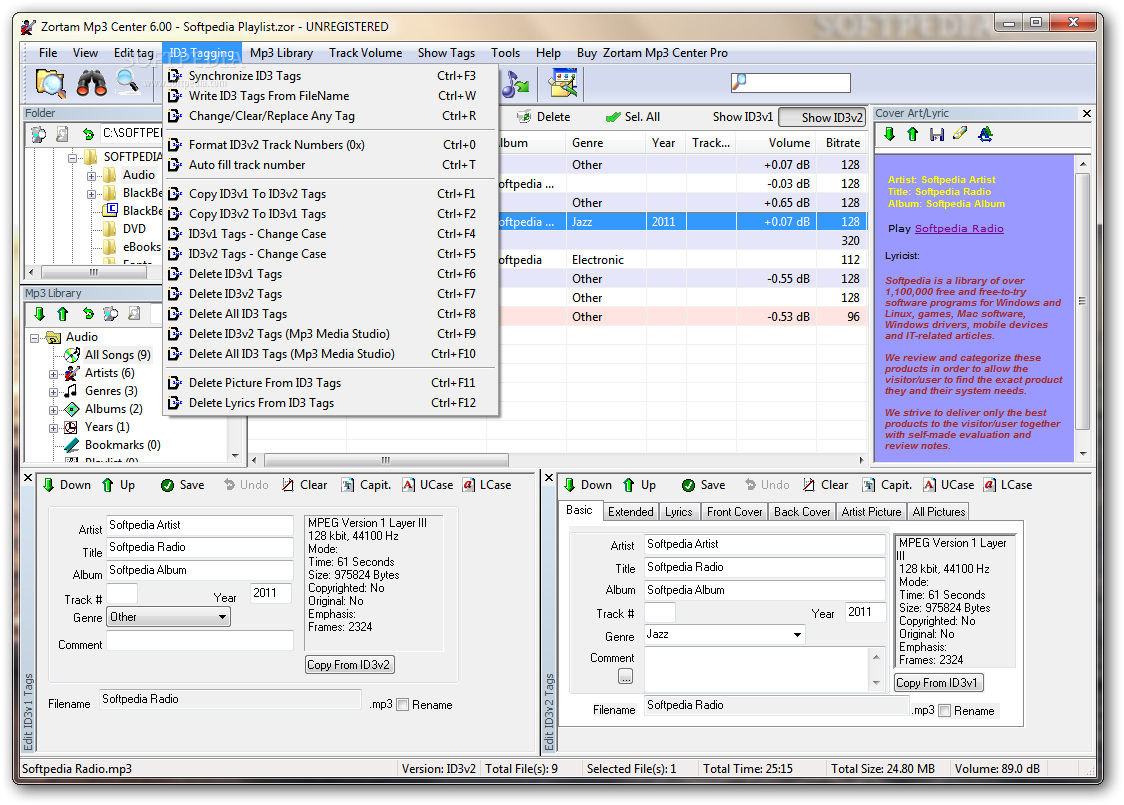Expand the Years (1) tree node
Image resolution: width=1124 pixels, height=805 pixels.
[53, 428]
